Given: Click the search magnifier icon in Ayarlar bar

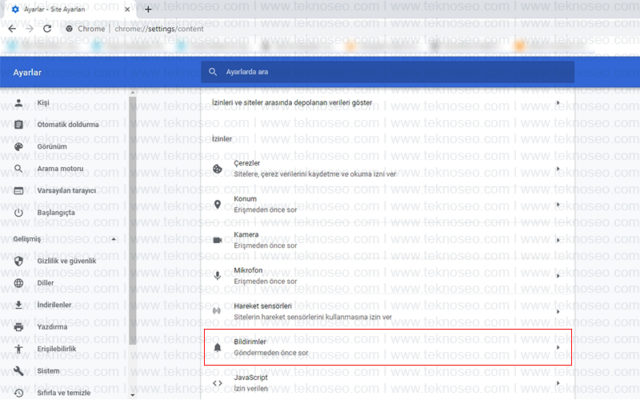Looking at the screenshot, I should 213,72.
